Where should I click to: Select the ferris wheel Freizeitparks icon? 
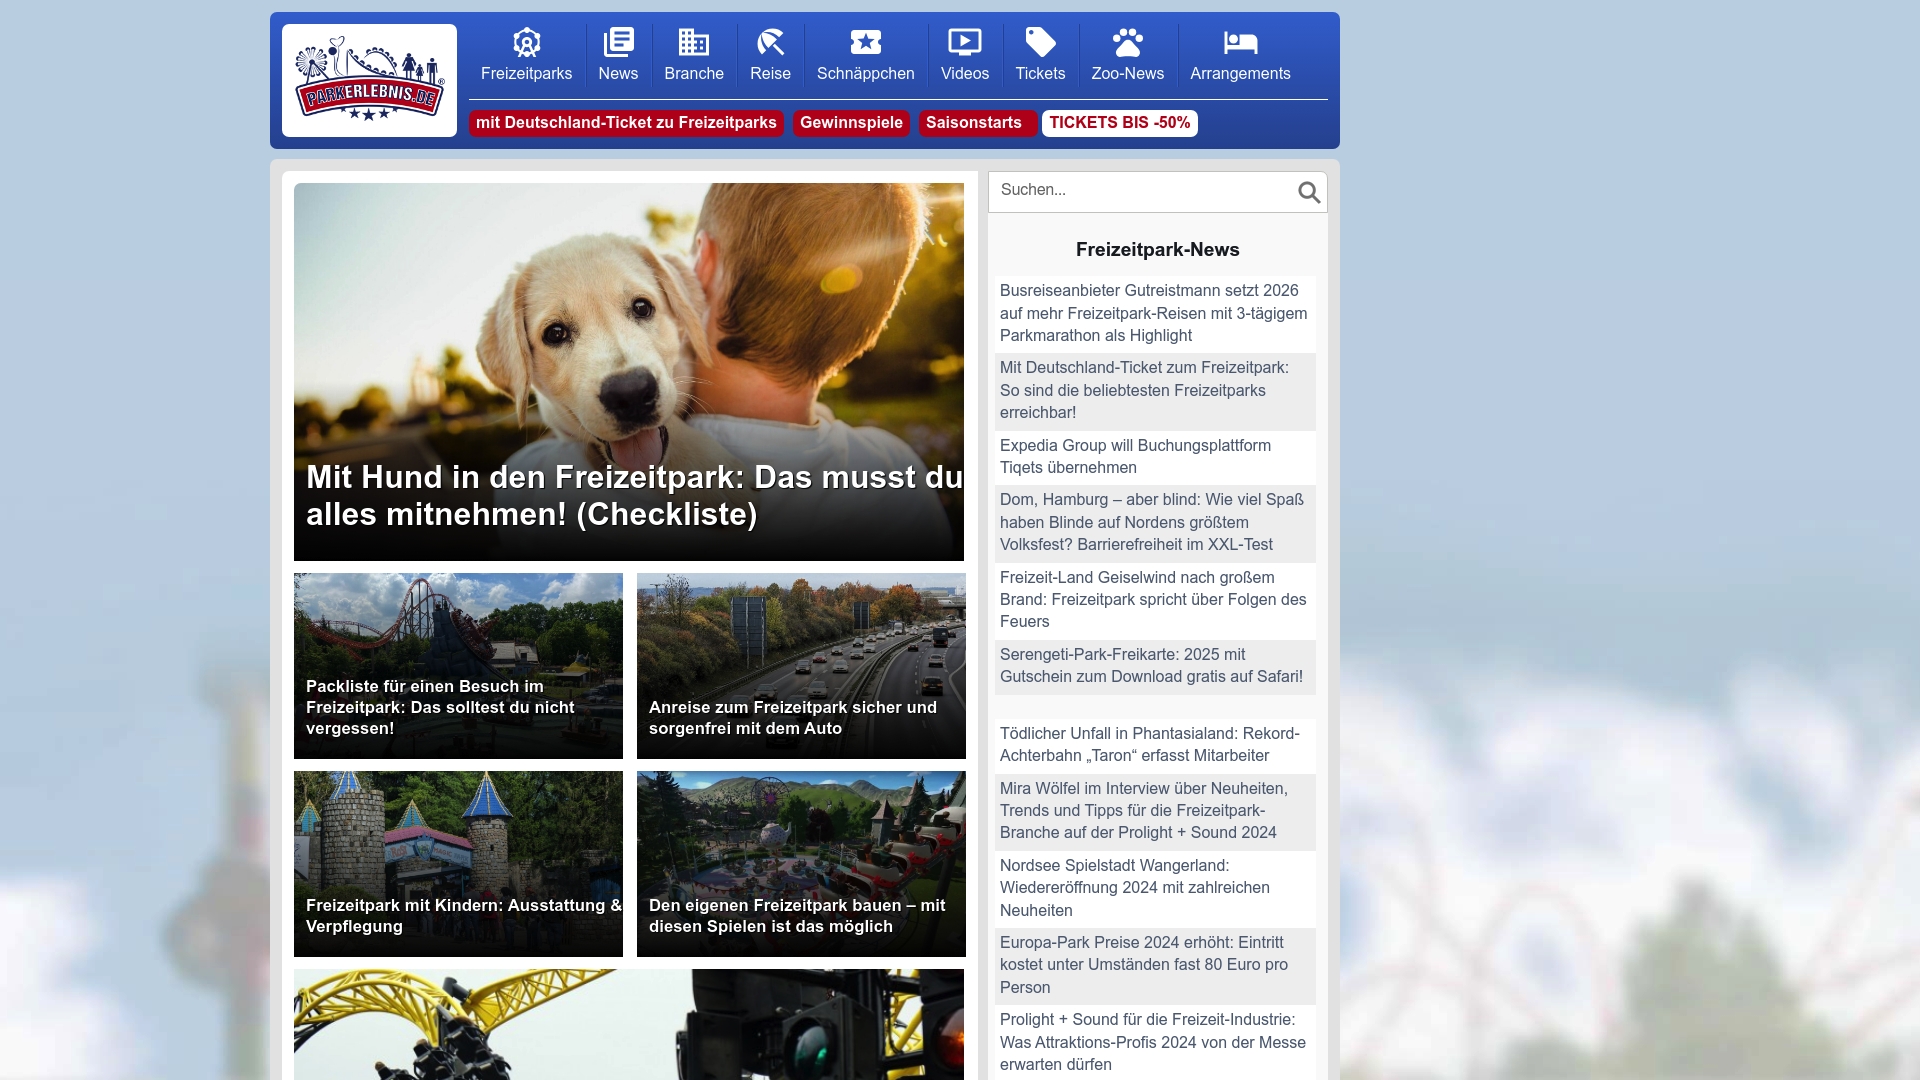(x=526, y=42)
